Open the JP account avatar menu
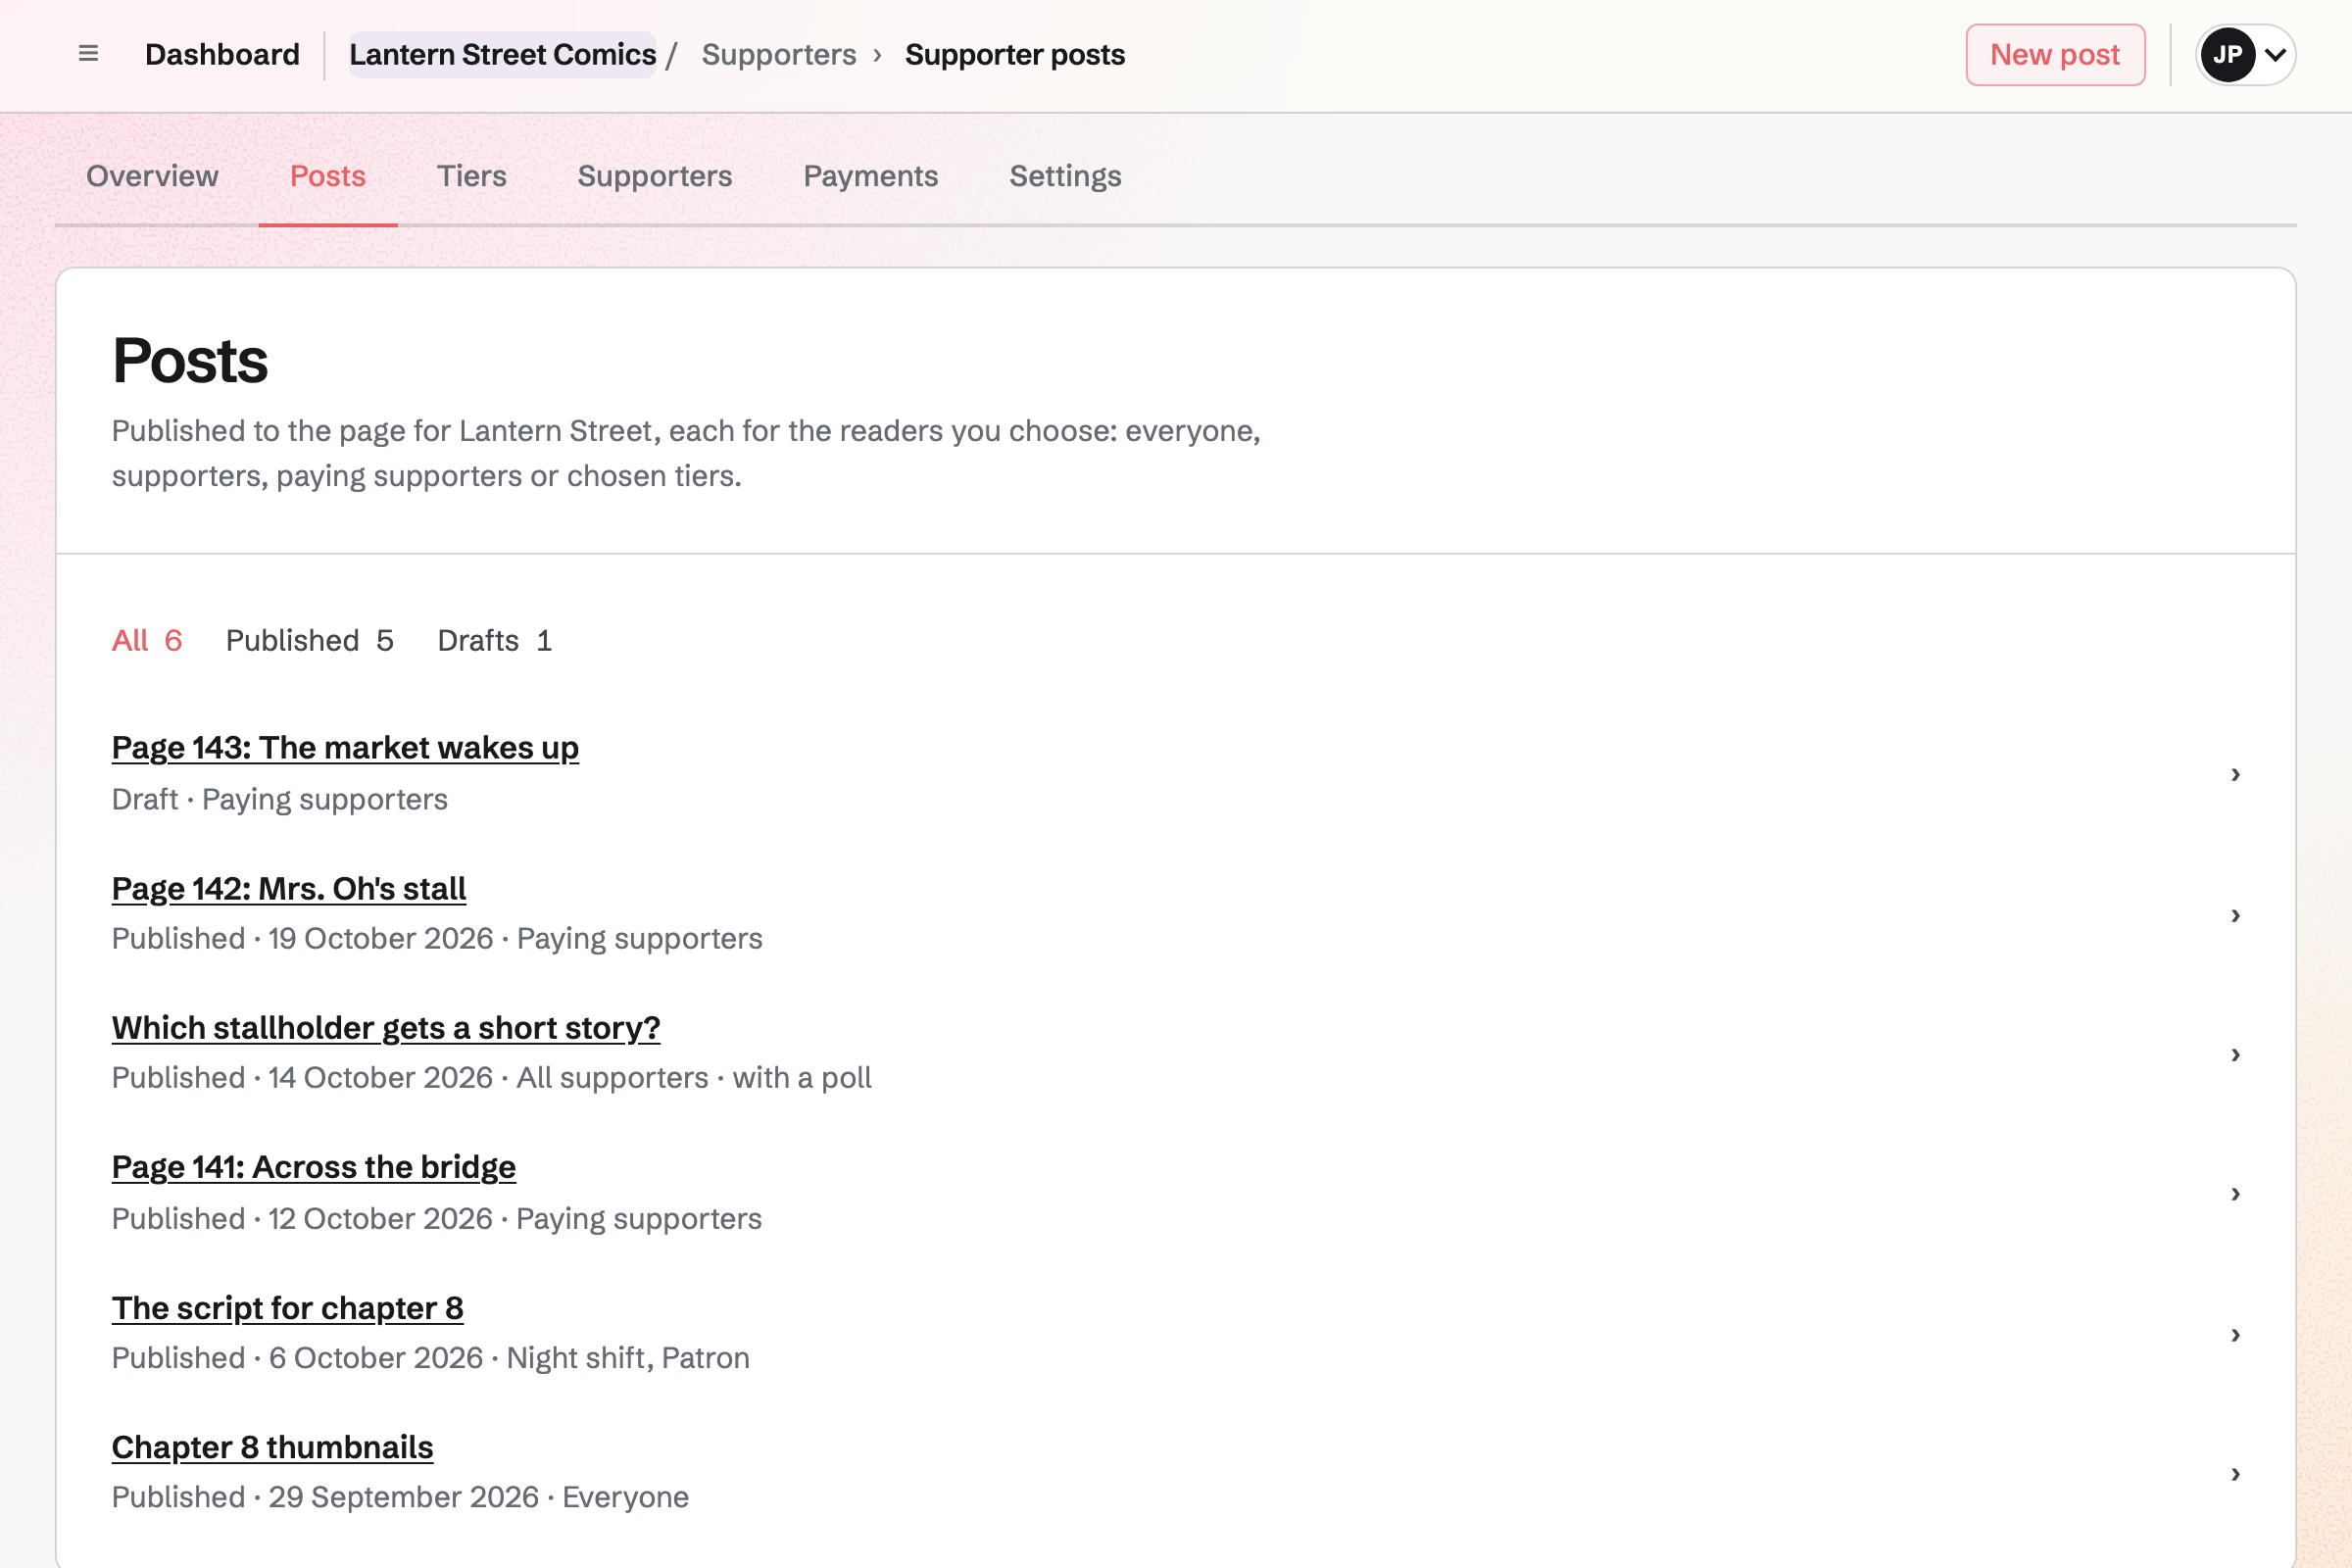Image resolution: width=2352 pixels, height=1568 pixels. point(2245,55)
